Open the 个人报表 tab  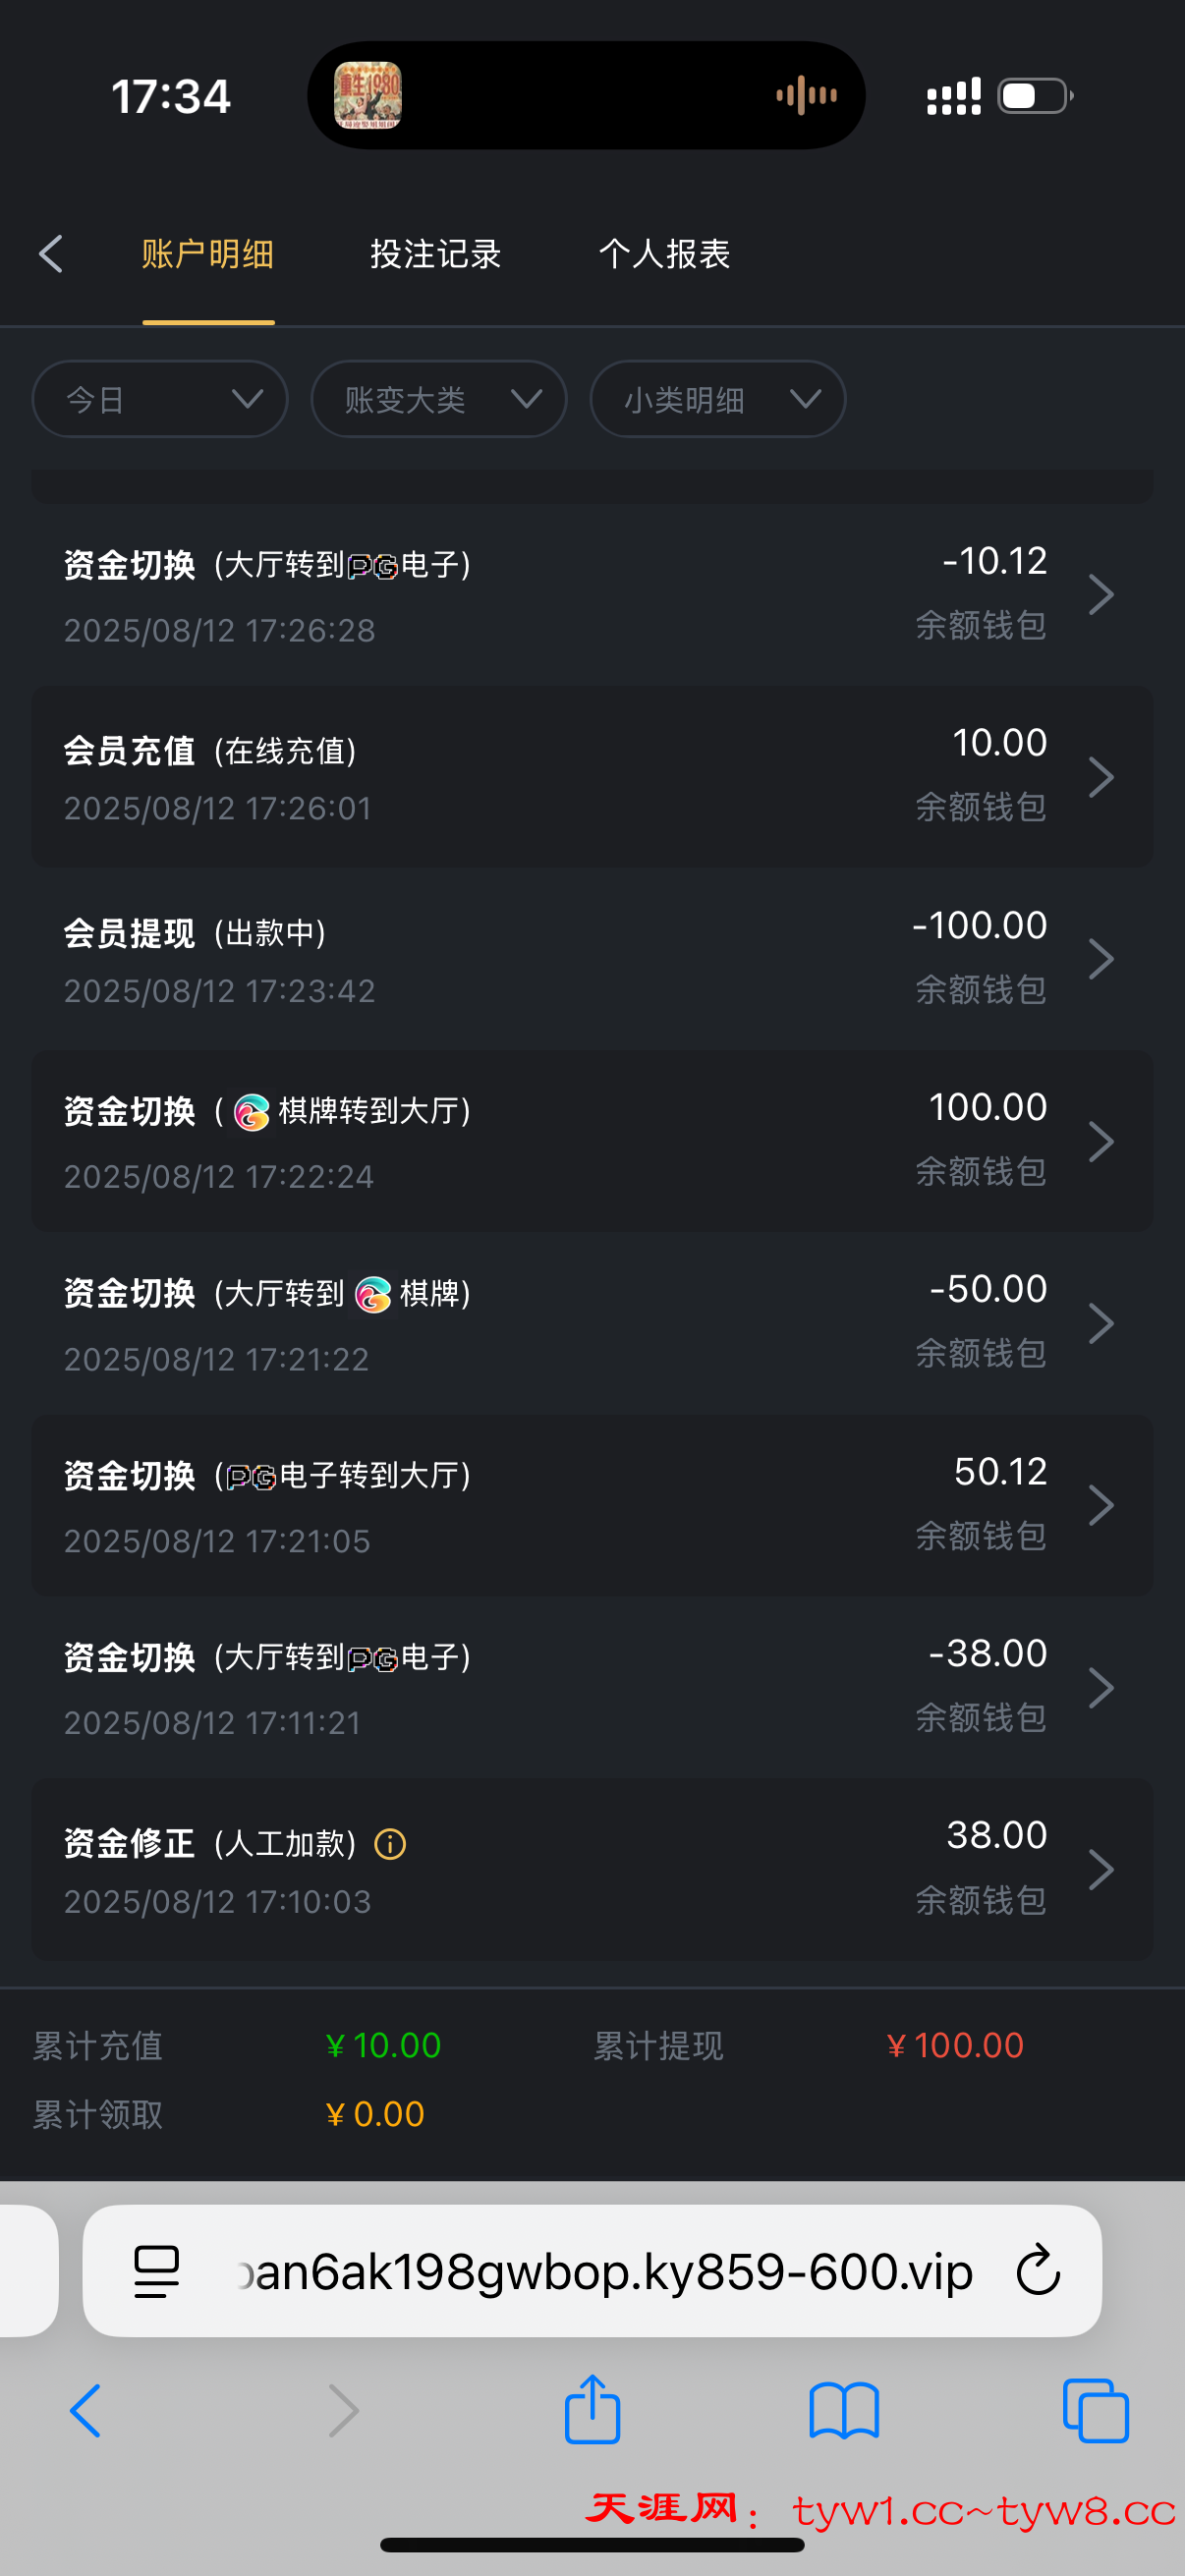pos(664,254)
